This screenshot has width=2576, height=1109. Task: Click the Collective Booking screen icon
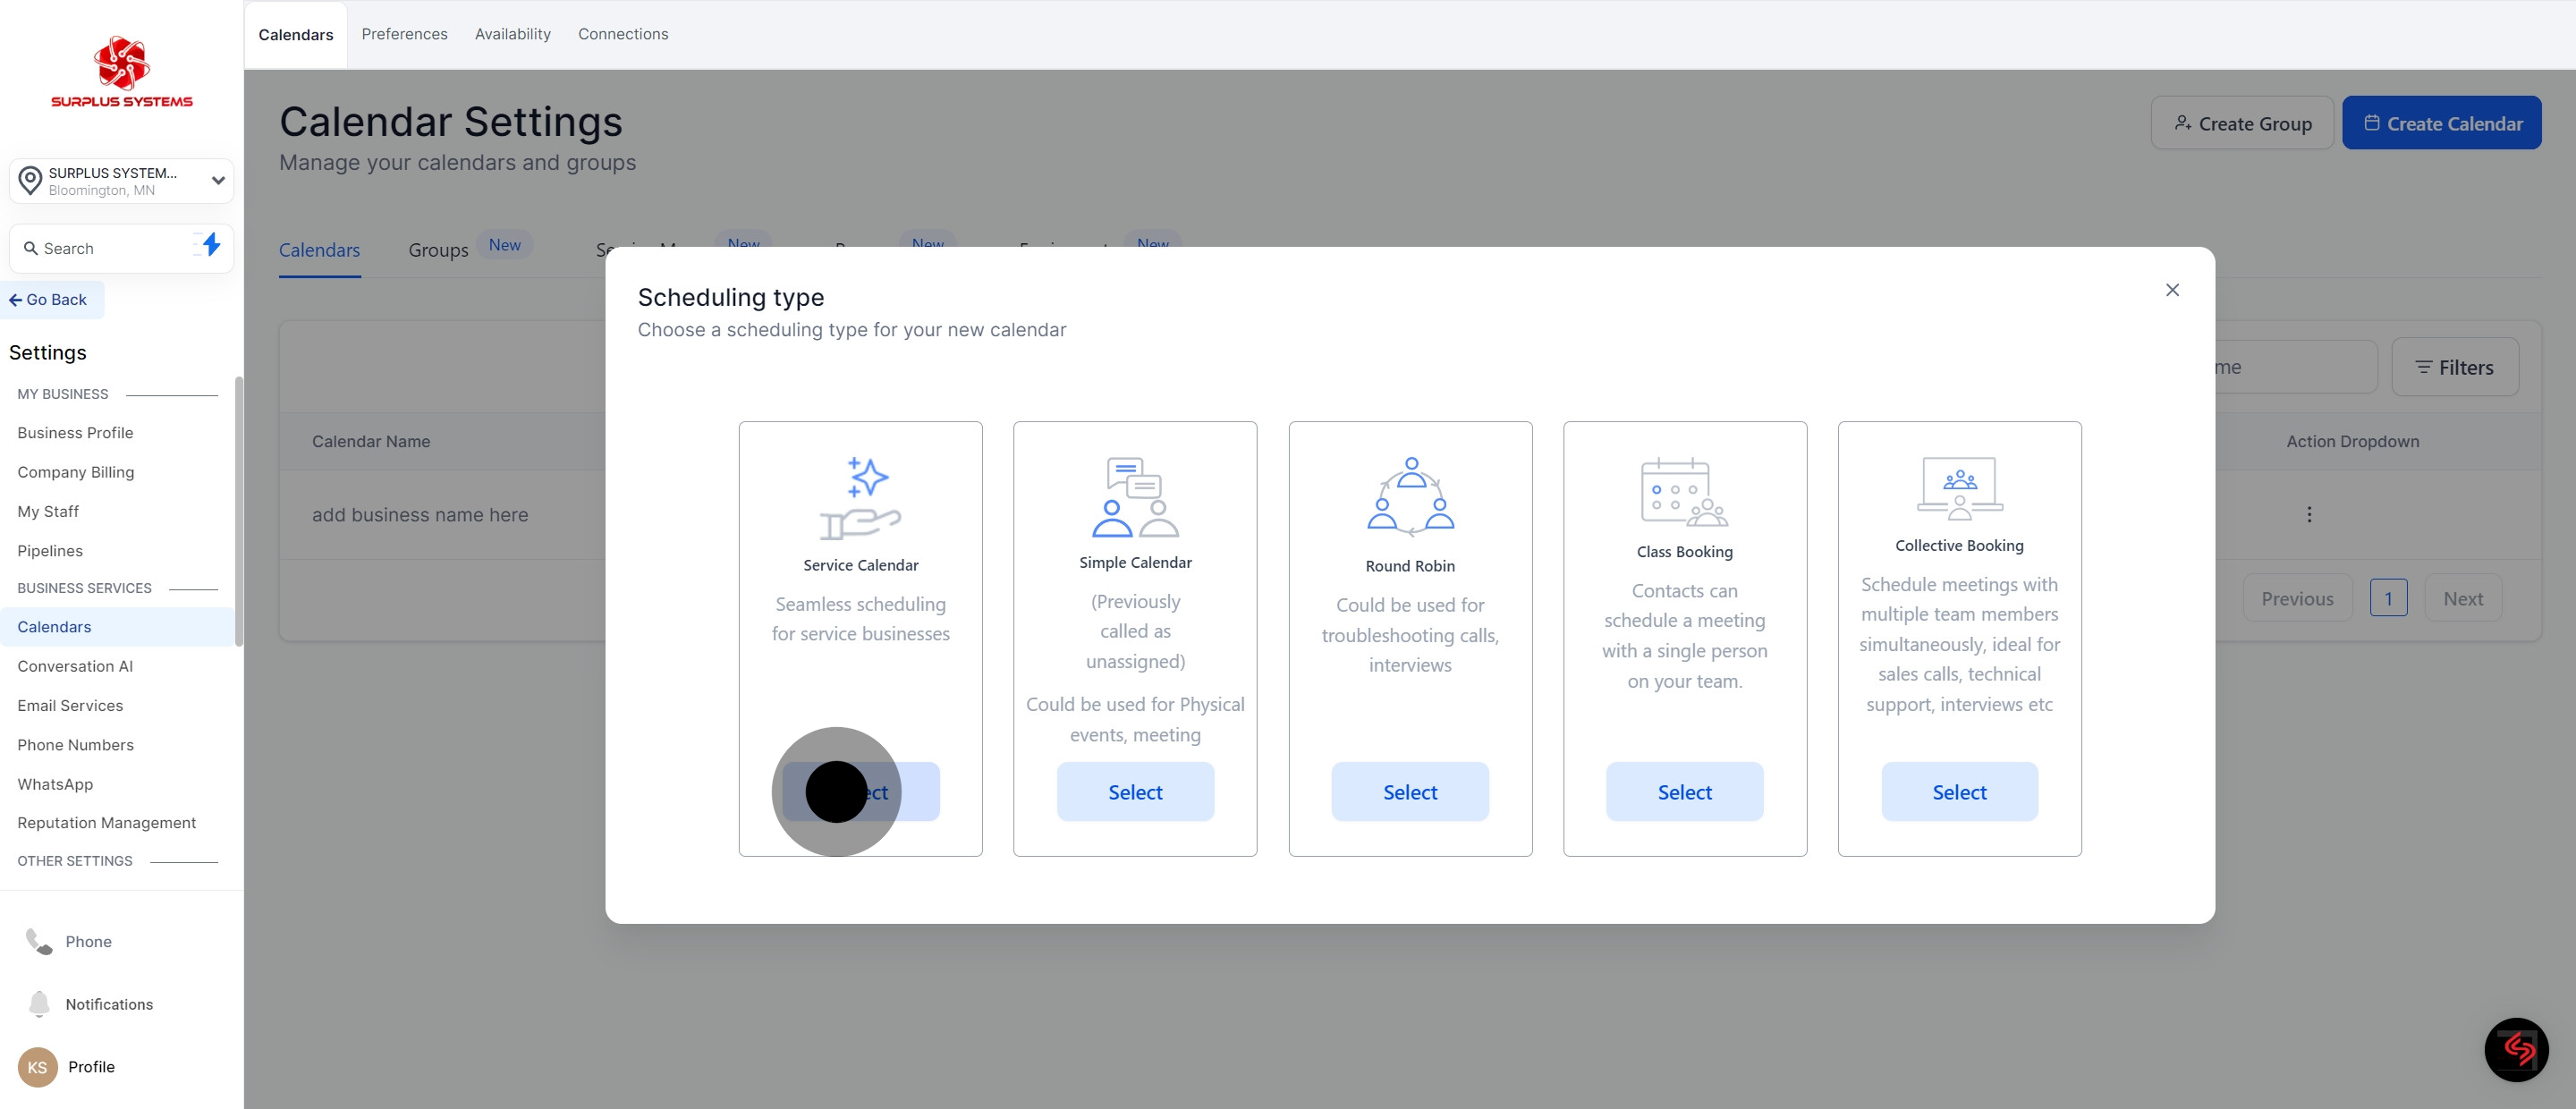(1959, 488)
